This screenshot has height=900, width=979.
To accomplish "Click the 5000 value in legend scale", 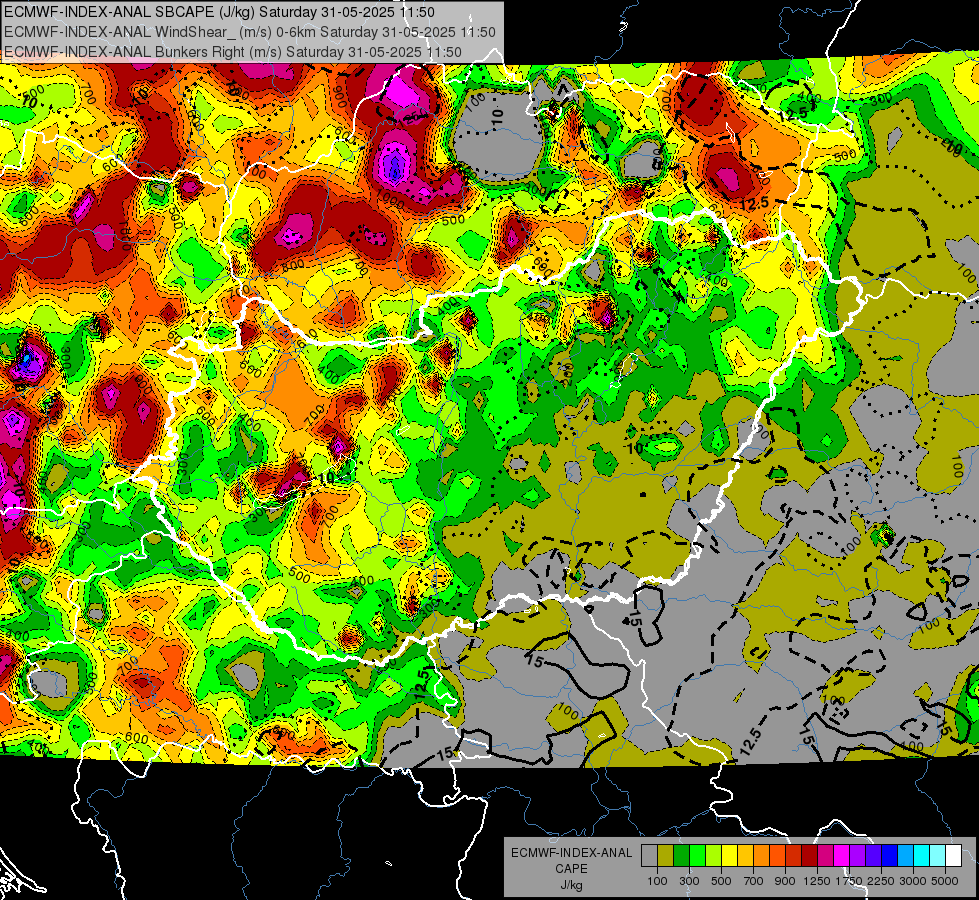I will [x=945, y=881].
